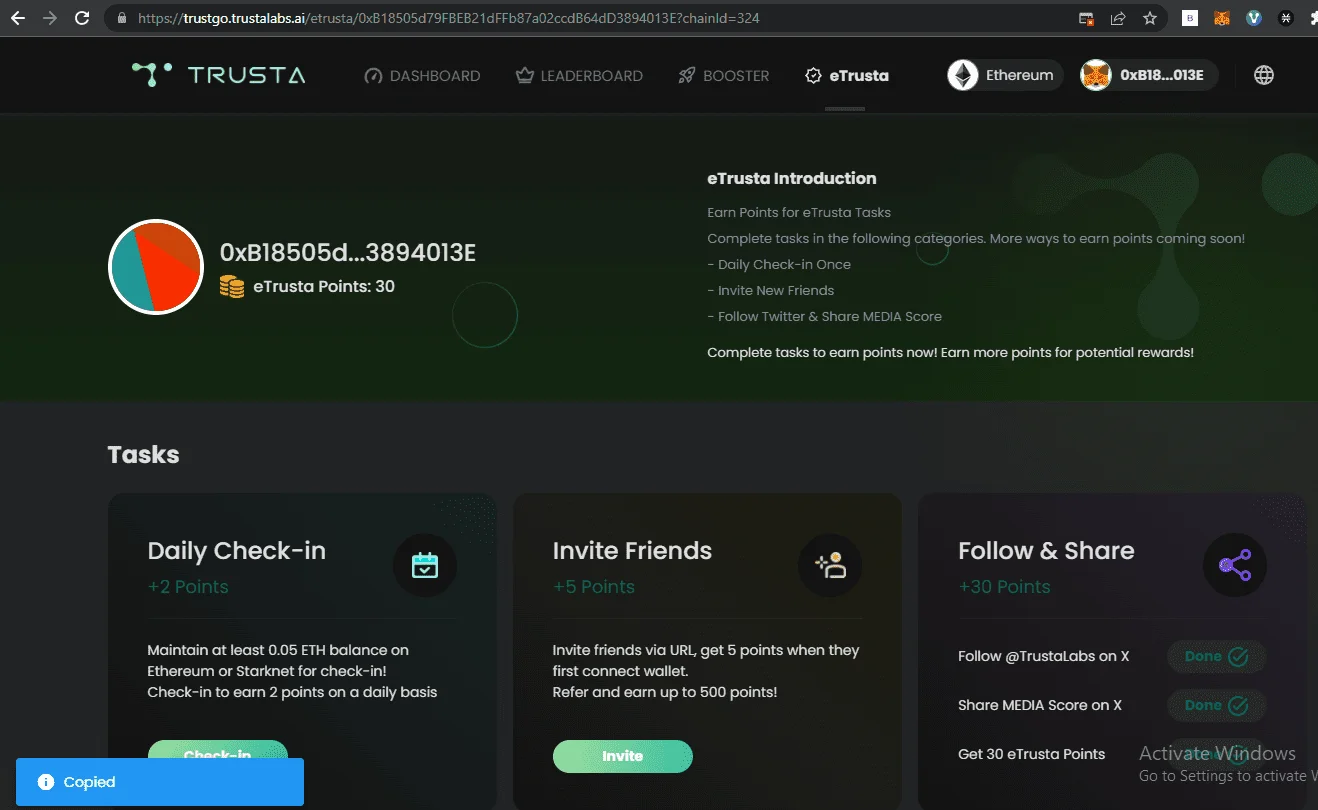
Task: Click the Trusta logo icon
Action: point(152,75)
